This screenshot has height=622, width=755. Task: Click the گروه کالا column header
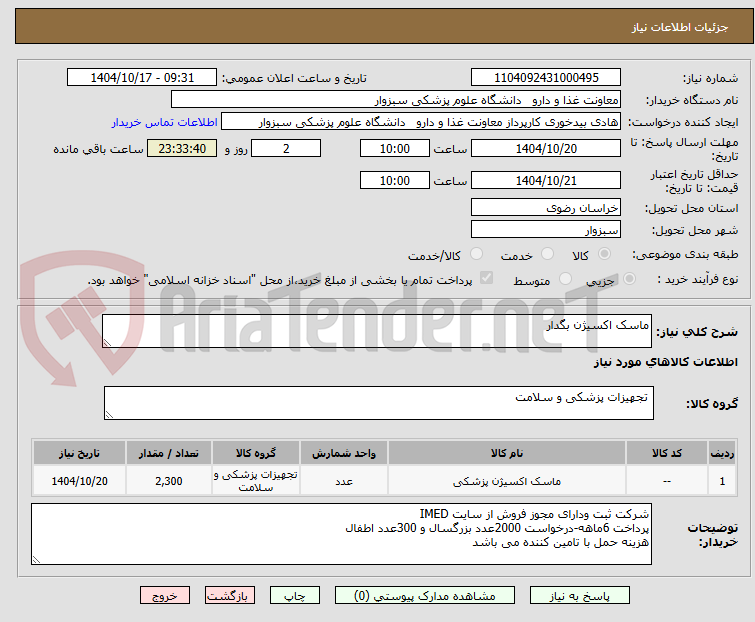[256, 453]
